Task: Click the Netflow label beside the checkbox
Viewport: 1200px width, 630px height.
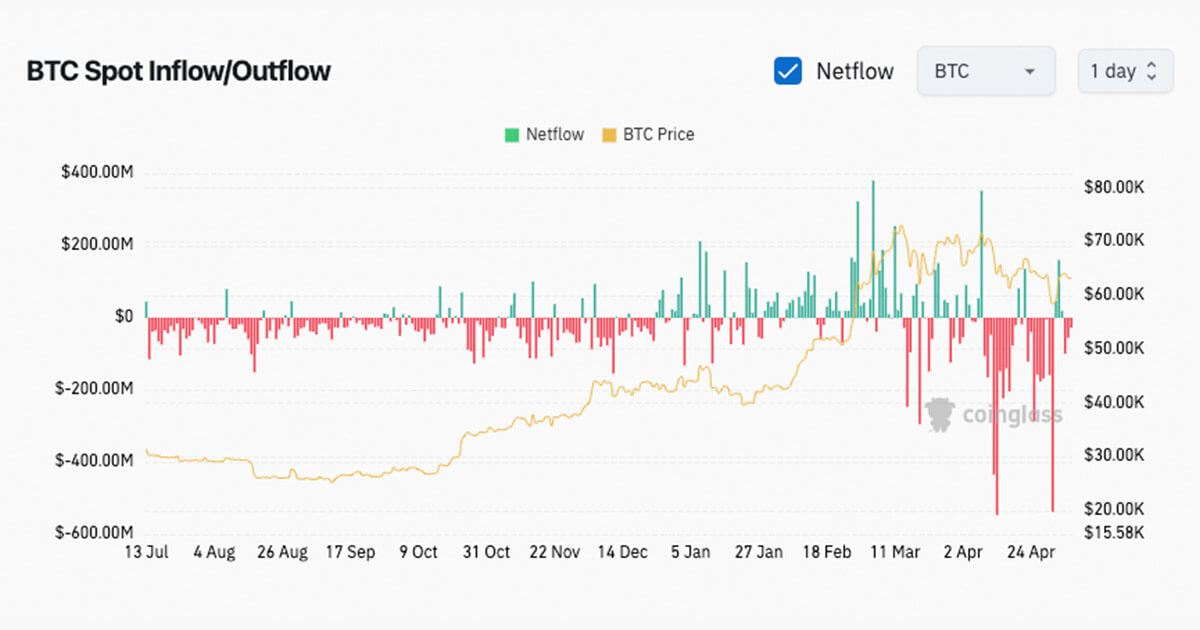Action: [854, 71]
